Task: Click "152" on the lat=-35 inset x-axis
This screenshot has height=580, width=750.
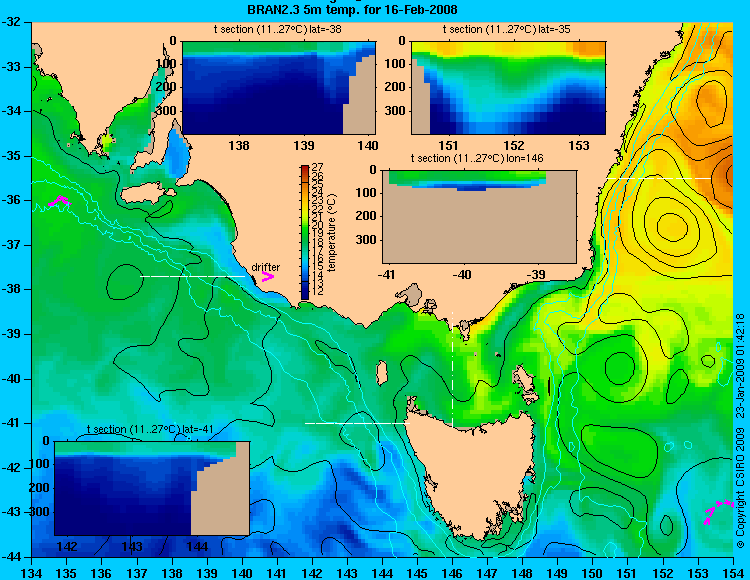Action: point(514,145)
